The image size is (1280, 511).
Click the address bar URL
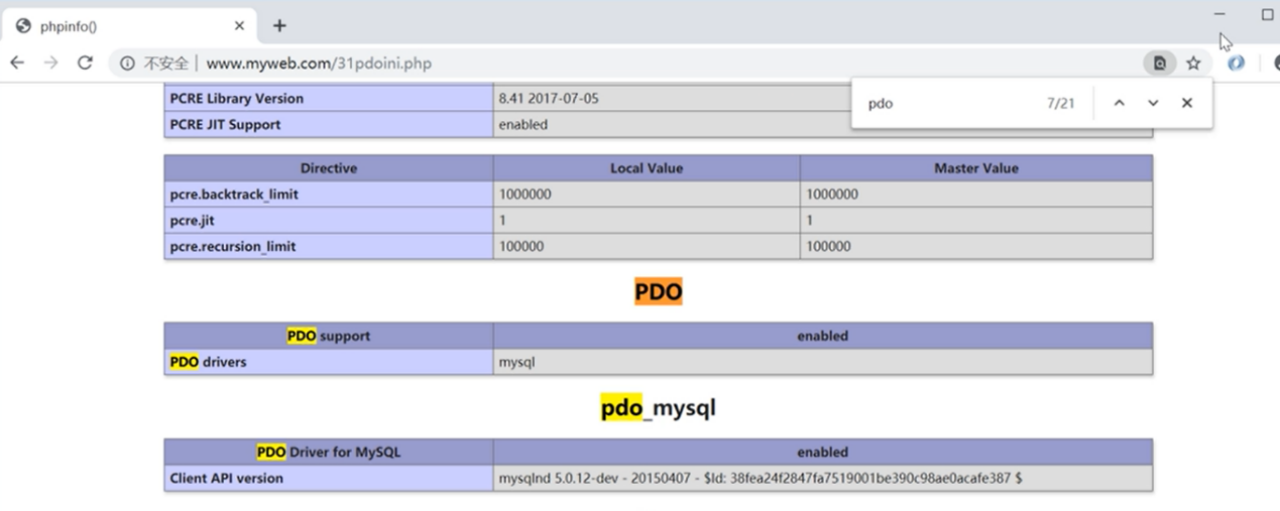319,63
